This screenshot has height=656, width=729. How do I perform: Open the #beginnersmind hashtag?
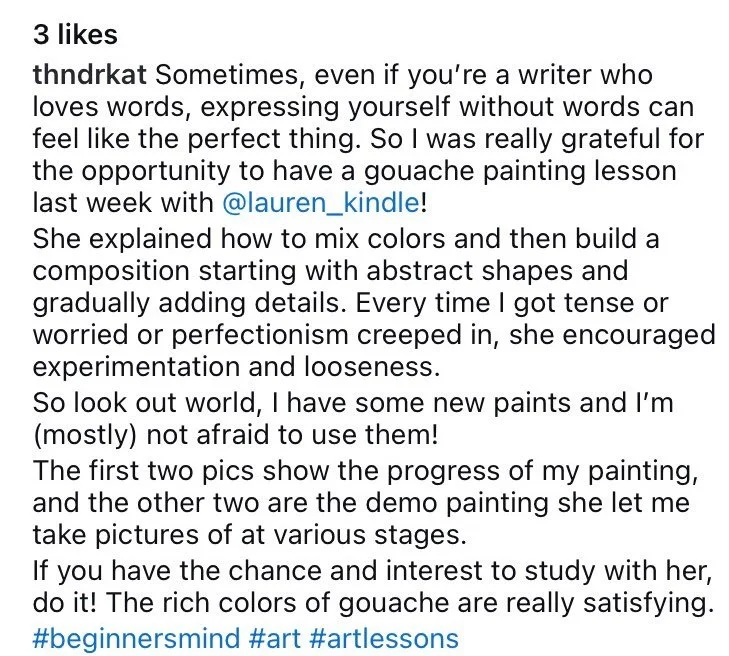(x=136, y=638)
